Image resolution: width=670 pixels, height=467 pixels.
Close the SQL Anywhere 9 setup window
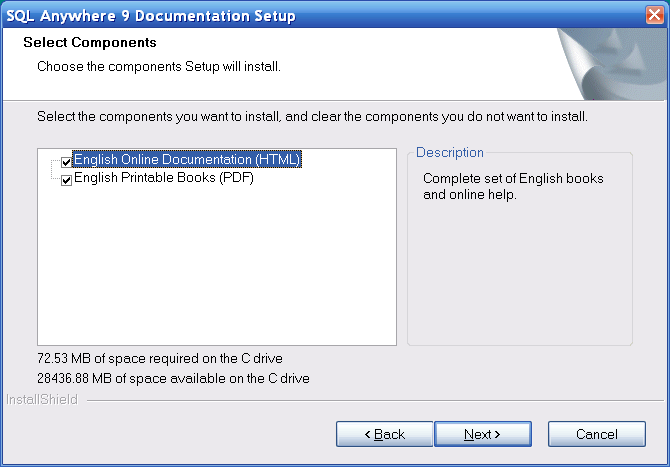(654, 14)
